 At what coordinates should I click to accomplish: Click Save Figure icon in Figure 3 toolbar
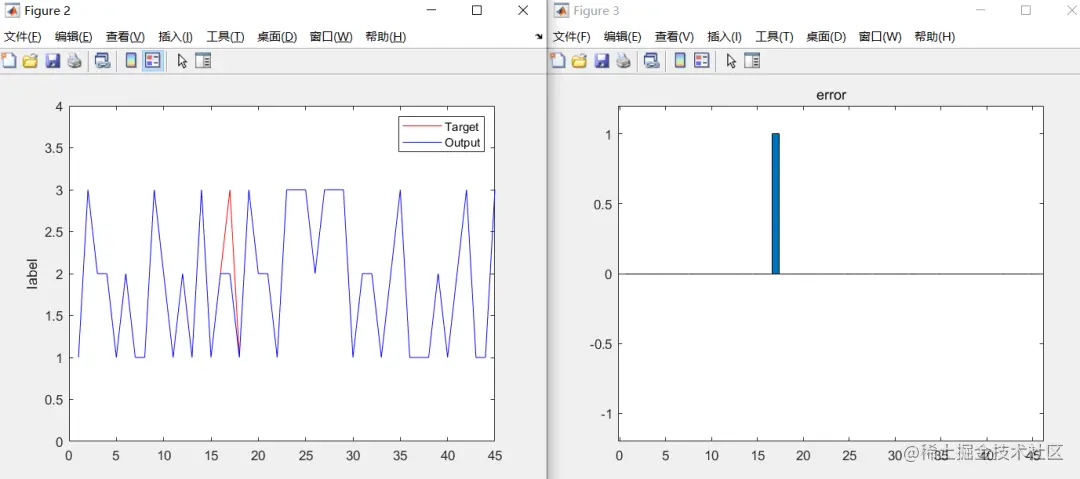pos(601,61)
